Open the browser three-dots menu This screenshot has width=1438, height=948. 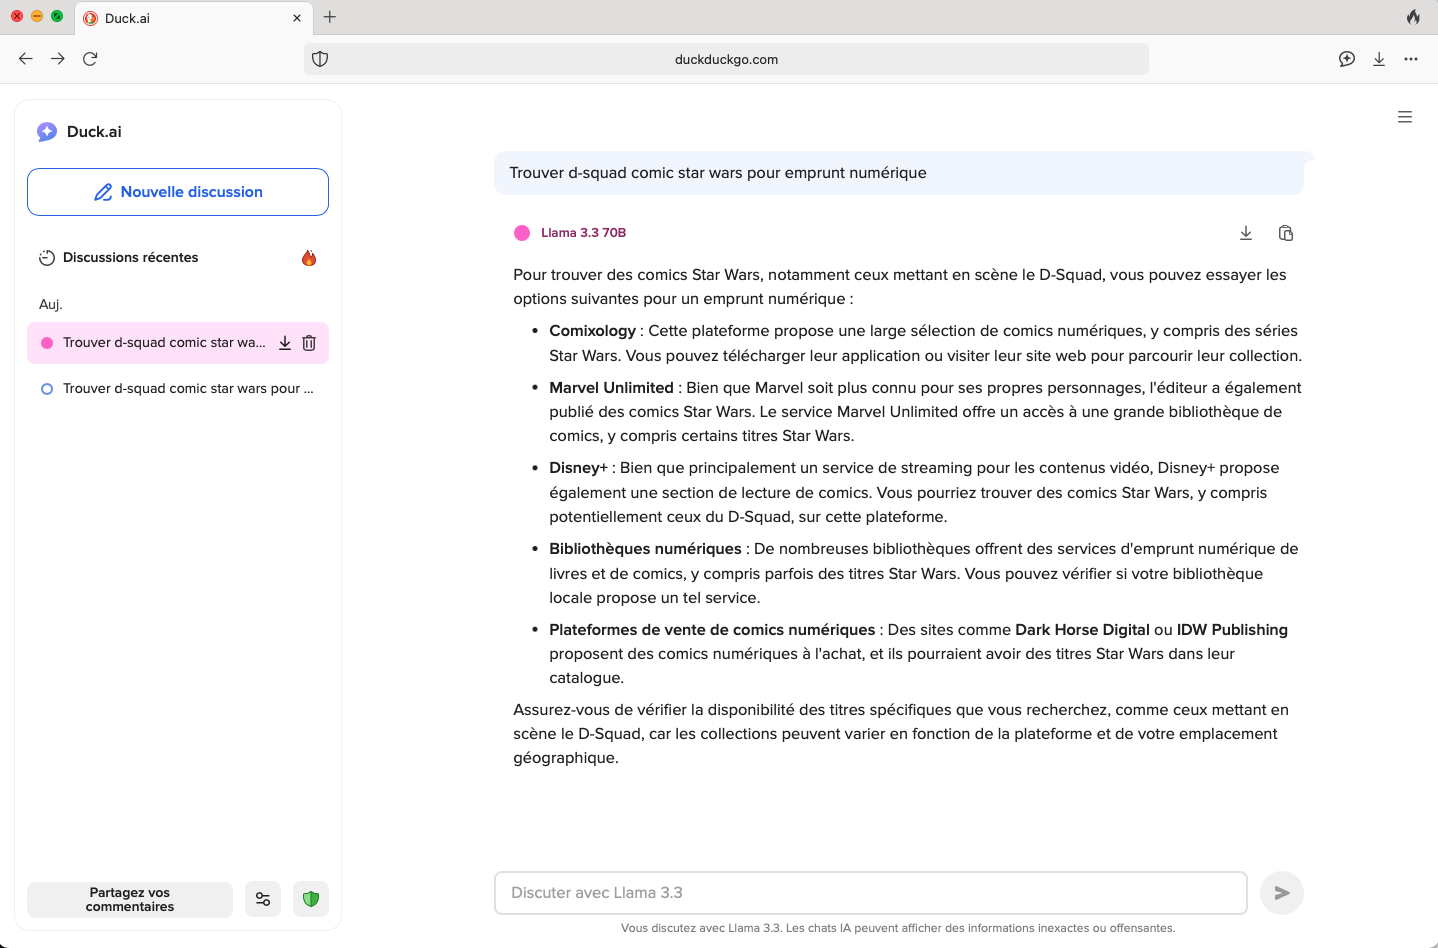point(1411,59)
